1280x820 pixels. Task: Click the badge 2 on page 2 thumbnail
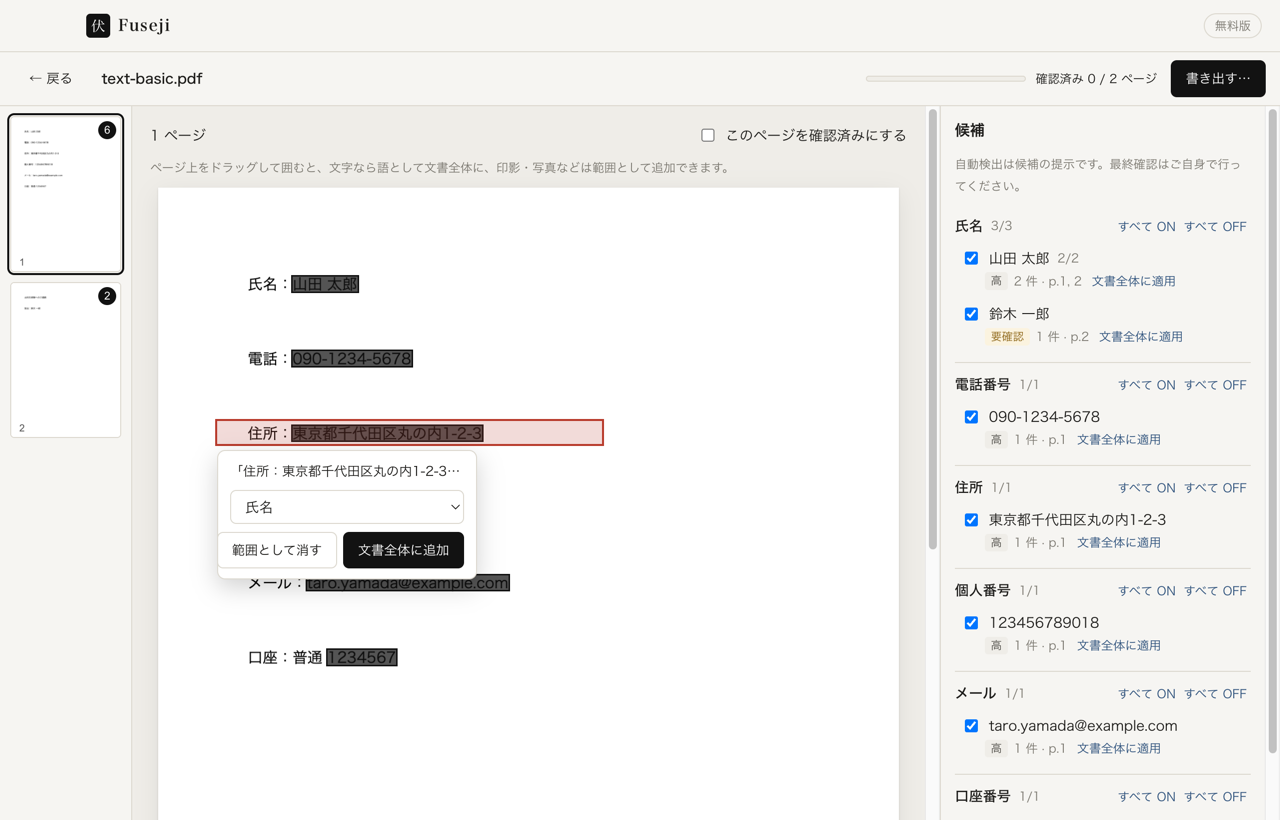tap(107, 296)
